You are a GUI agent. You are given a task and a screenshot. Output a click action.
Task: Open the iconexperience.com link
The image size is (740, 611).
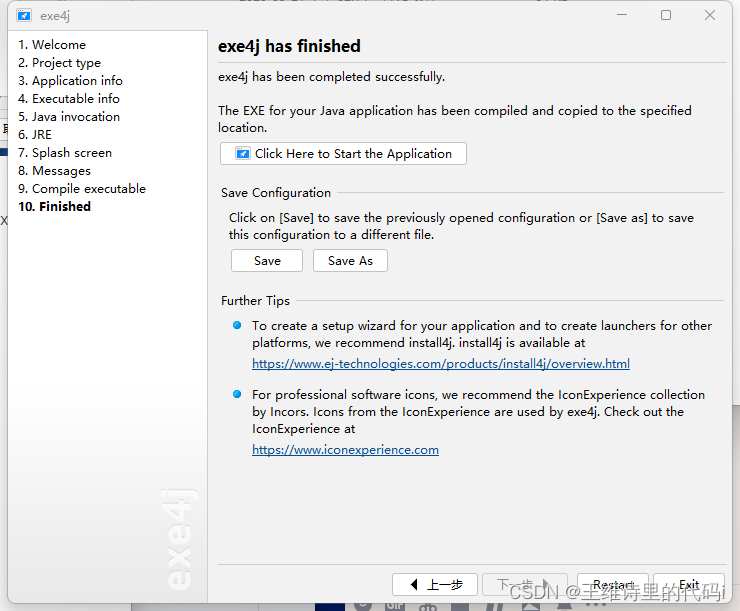pos(345,449)
